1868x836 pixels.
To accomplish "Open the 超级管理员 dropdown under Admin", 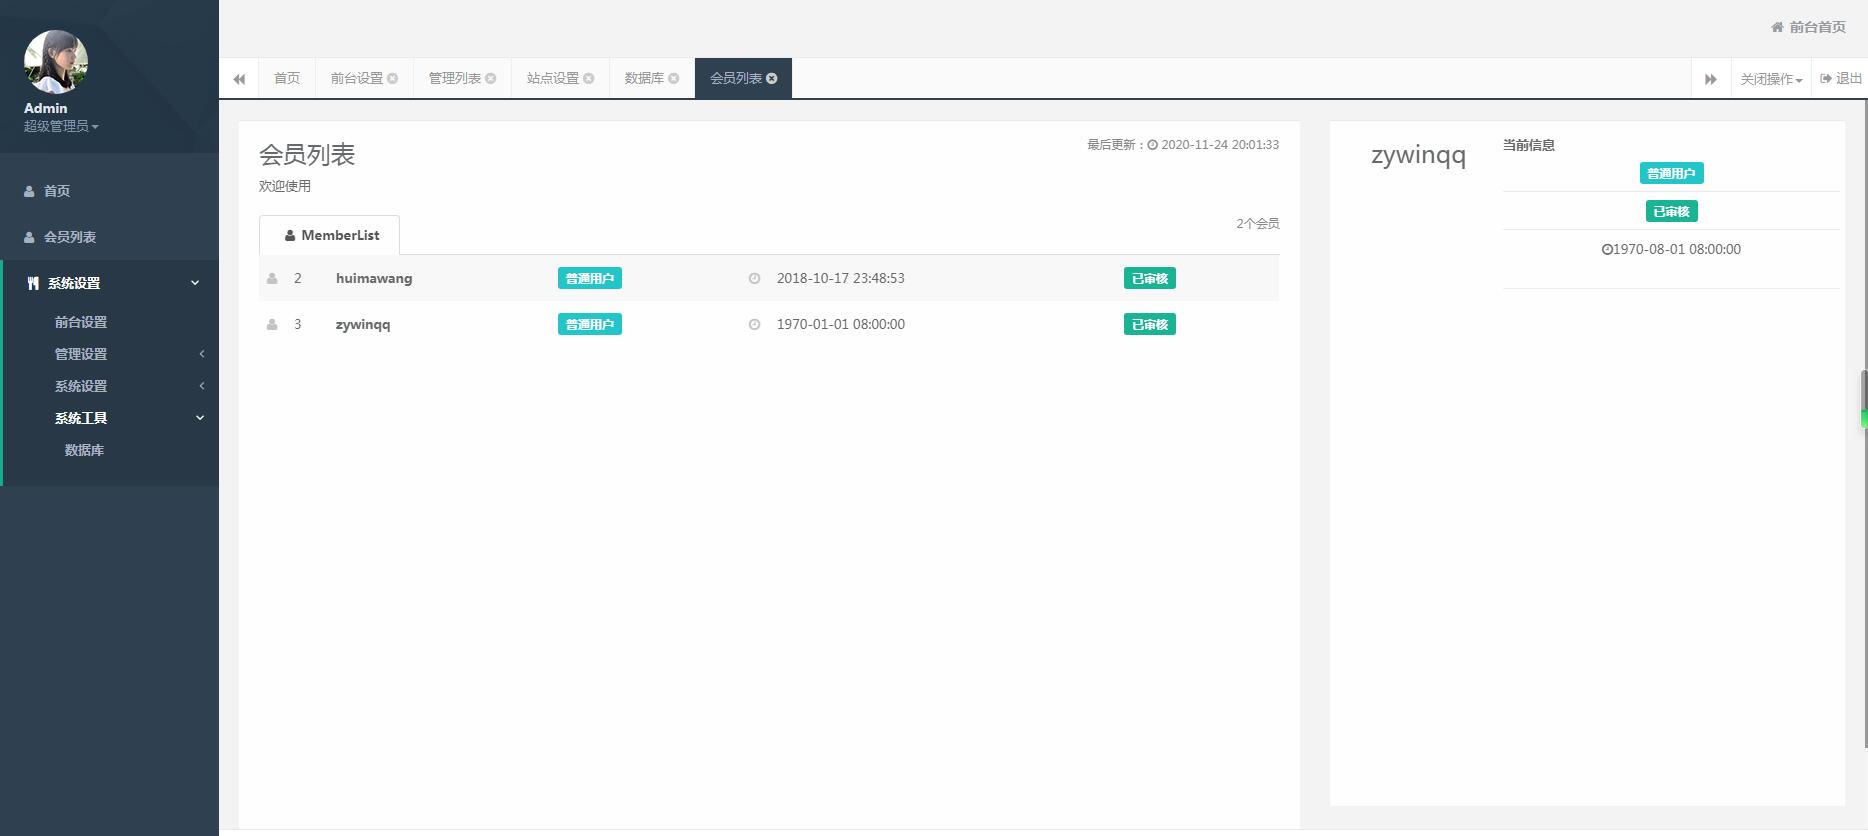I will tap(61, 126).
